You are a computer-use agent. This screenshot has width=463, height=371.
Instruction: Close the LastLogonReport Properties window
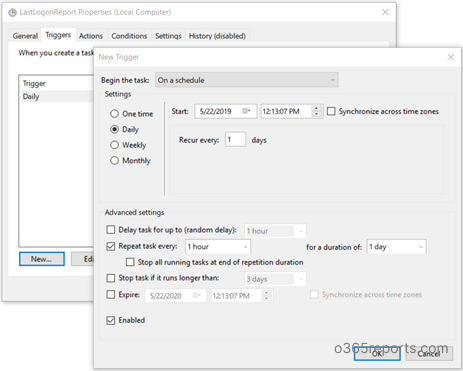pos(385,12)
